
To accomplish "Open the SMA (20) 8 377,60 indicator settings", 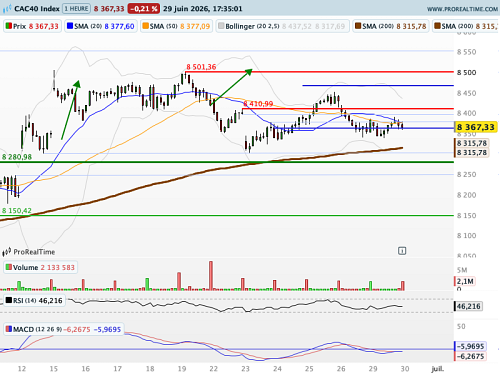I will tap(101, 26).
